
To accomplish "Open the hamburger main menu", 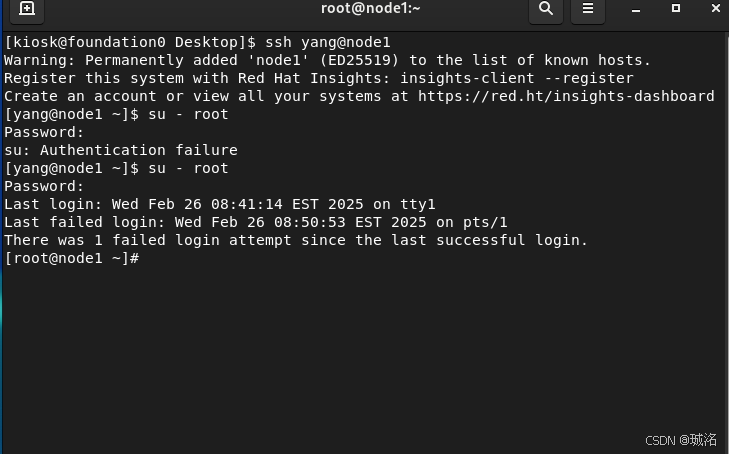I will tap(588, 8).
